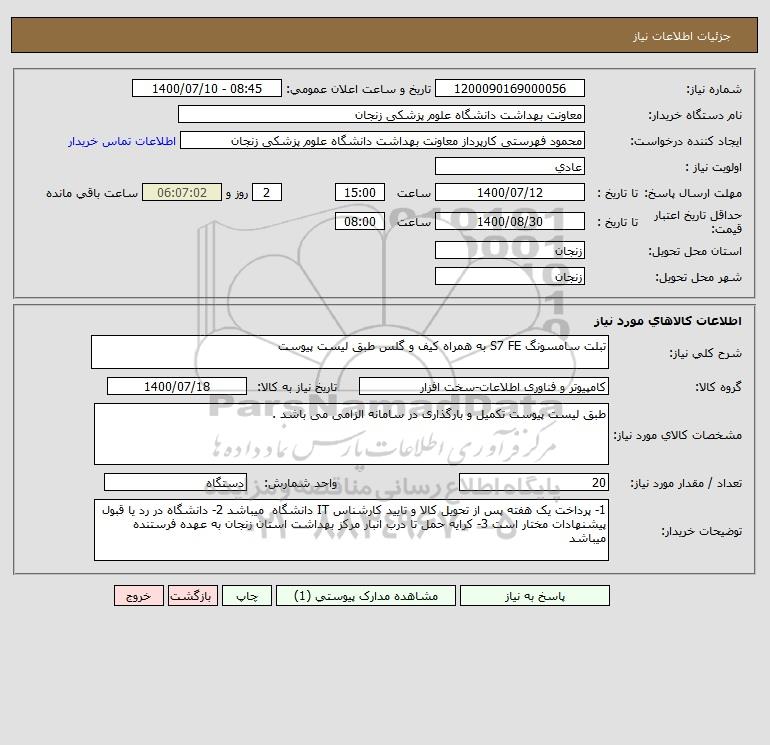Viewport: 770px width, 745px height.
Task: Click the delivery province field زنجان
Action: [x=510, y=250]
